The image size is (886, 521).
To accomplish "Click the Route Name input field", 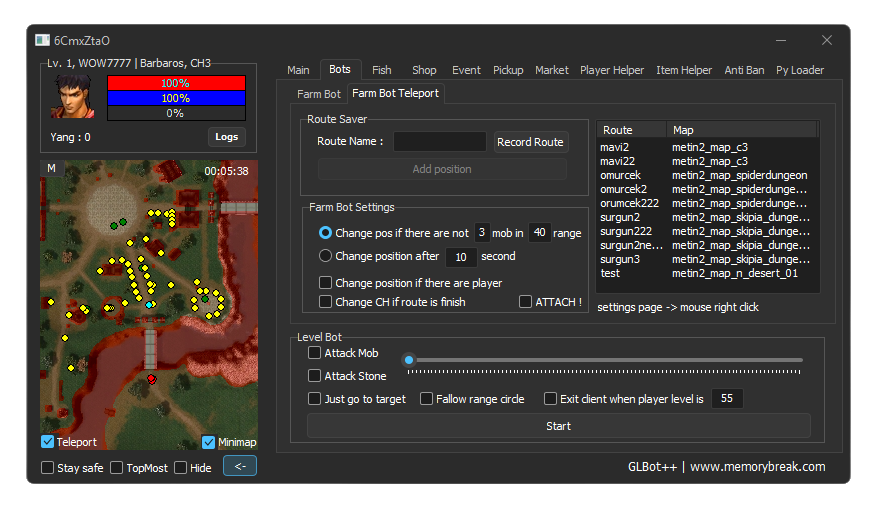I will click(x=440, y=141).
